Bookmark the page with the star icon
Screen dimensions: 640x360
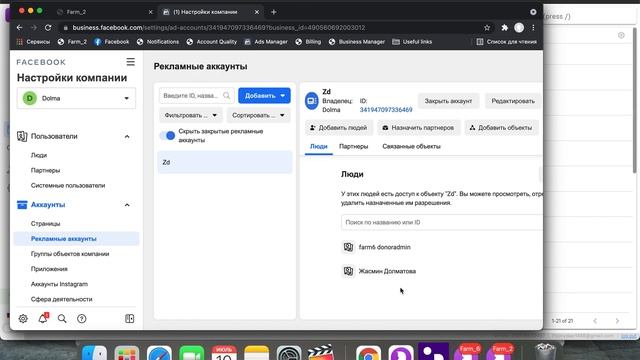point(487,28)
